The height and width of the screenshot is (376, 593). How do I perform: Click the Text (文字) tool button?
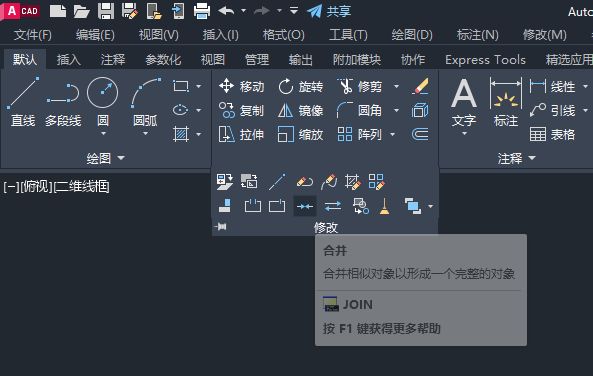pos(464,102)
